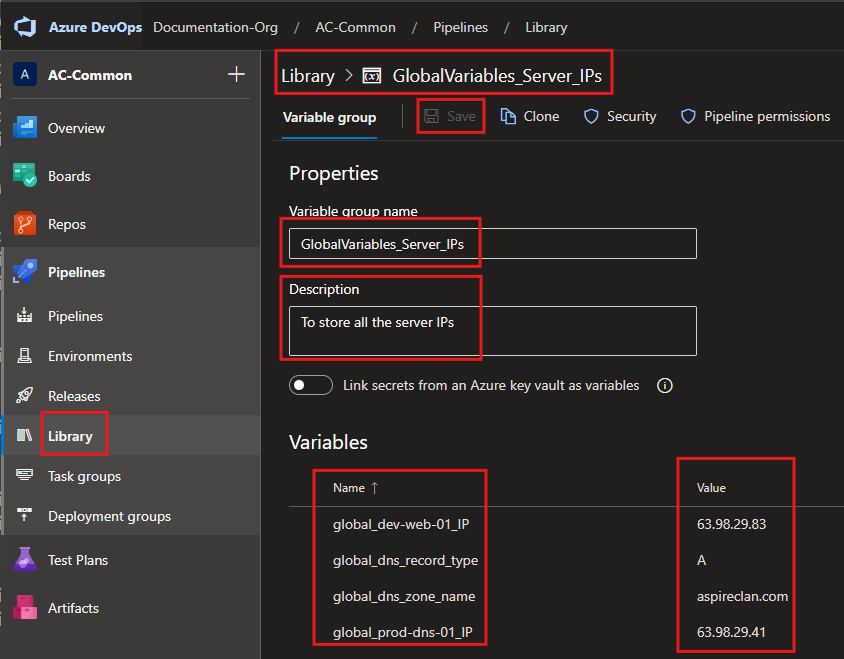
Task: Select the global_dns_zone_name variable name
Action: pyautogui.click(x=404, y=596)
